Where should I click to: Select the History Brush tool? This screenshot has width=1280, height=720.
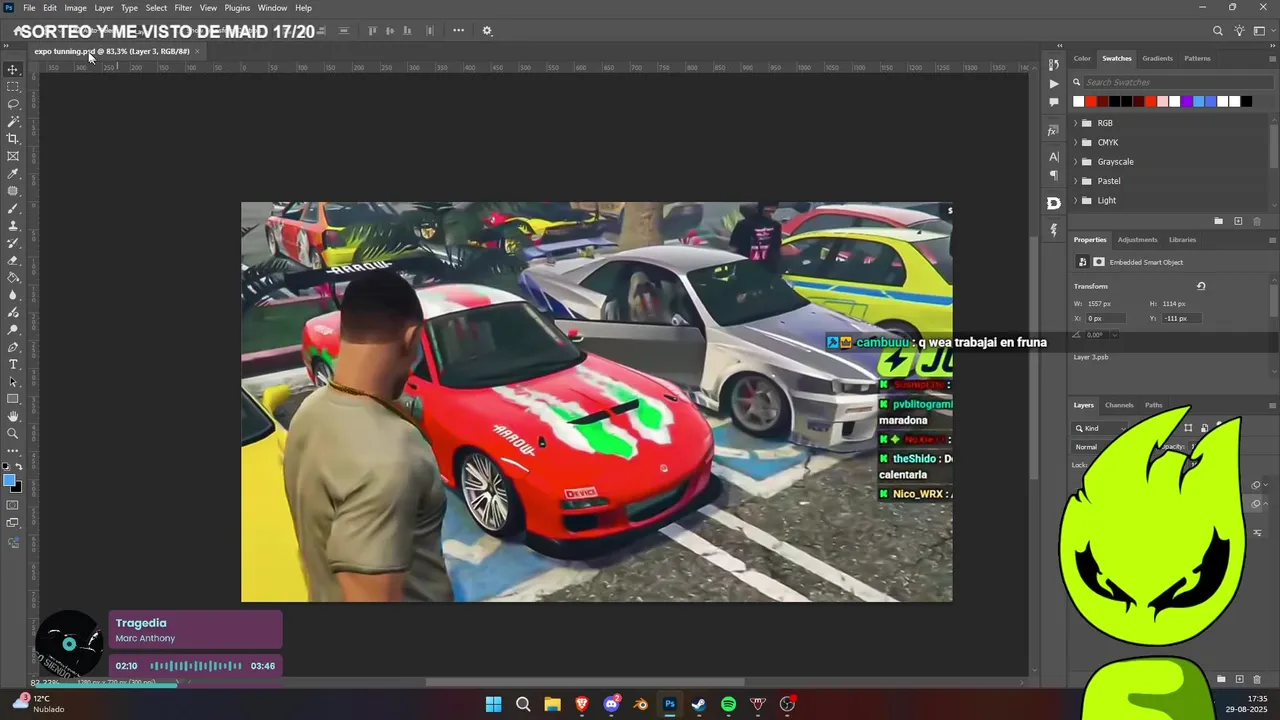(x=13, y=243)
